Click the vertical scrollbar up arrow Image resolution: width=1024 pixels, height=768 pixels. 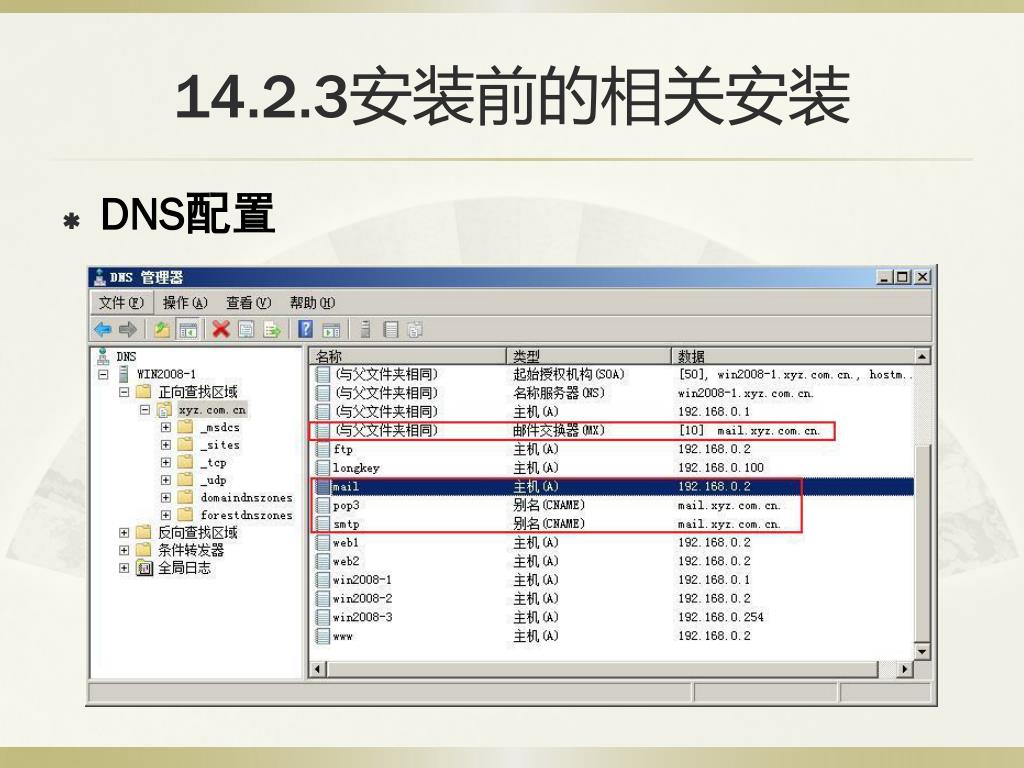click(921, 357)
